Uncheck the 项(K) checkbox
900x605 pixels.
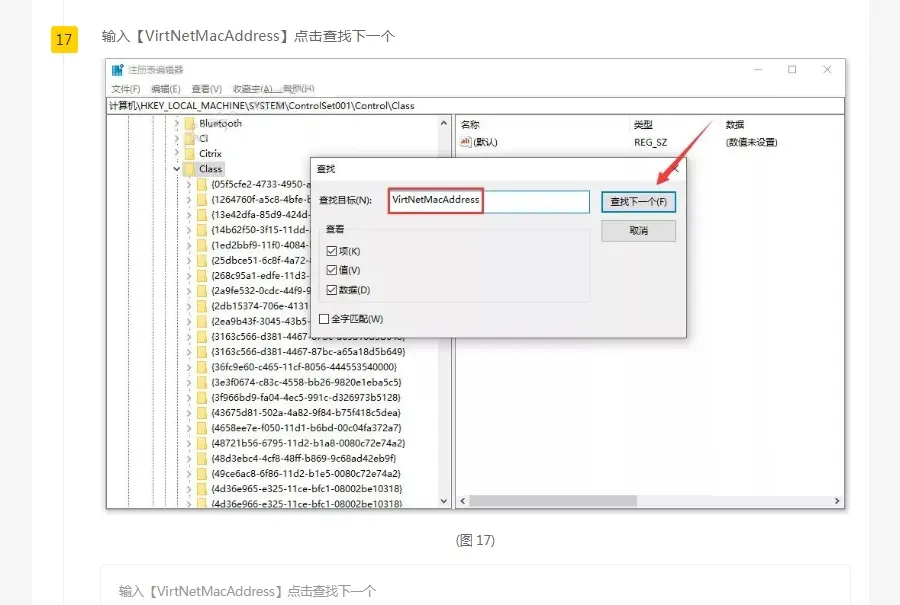(x=331, y=251)
